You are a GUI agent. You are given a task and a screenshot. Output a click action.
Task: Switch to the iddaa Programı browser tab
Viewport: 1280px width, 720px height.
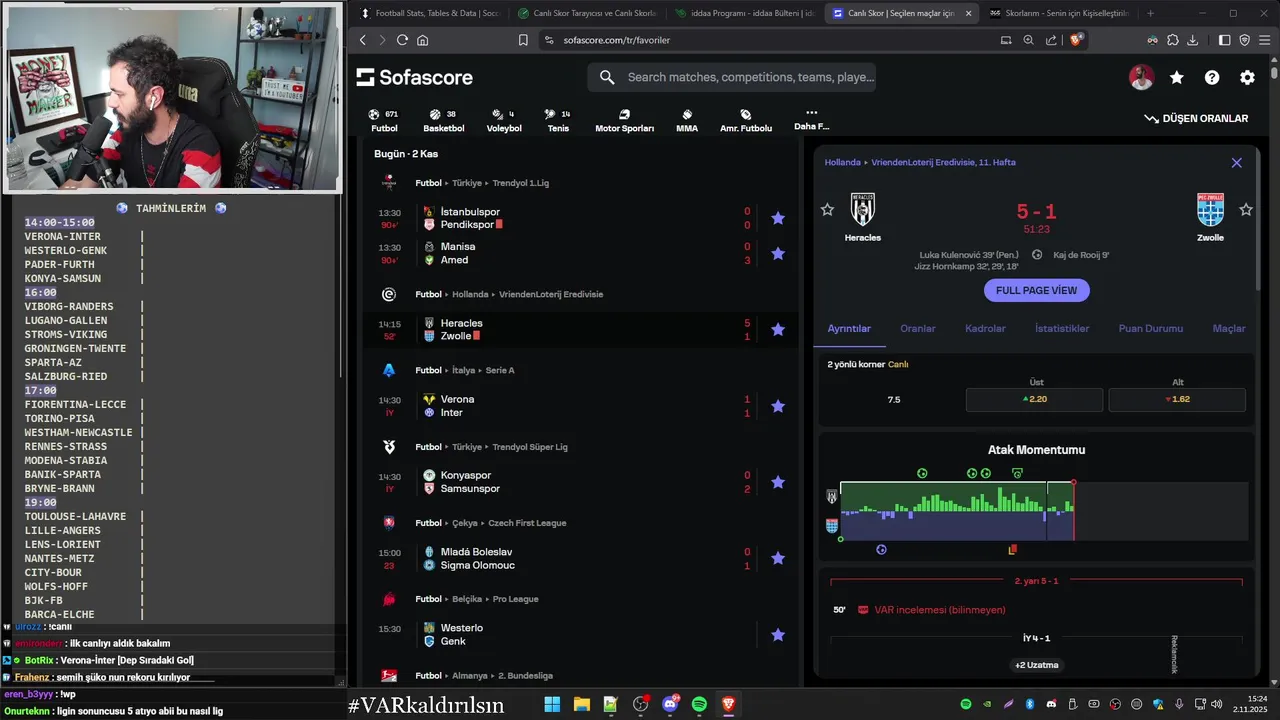[744, 13]
